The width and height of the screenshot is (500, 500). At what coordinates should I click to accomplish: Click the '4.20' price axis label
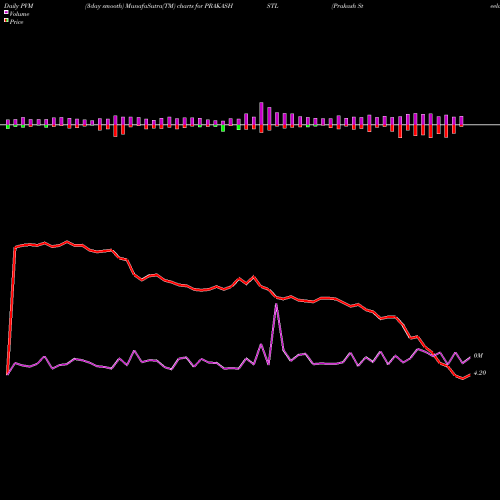(480, 373)
